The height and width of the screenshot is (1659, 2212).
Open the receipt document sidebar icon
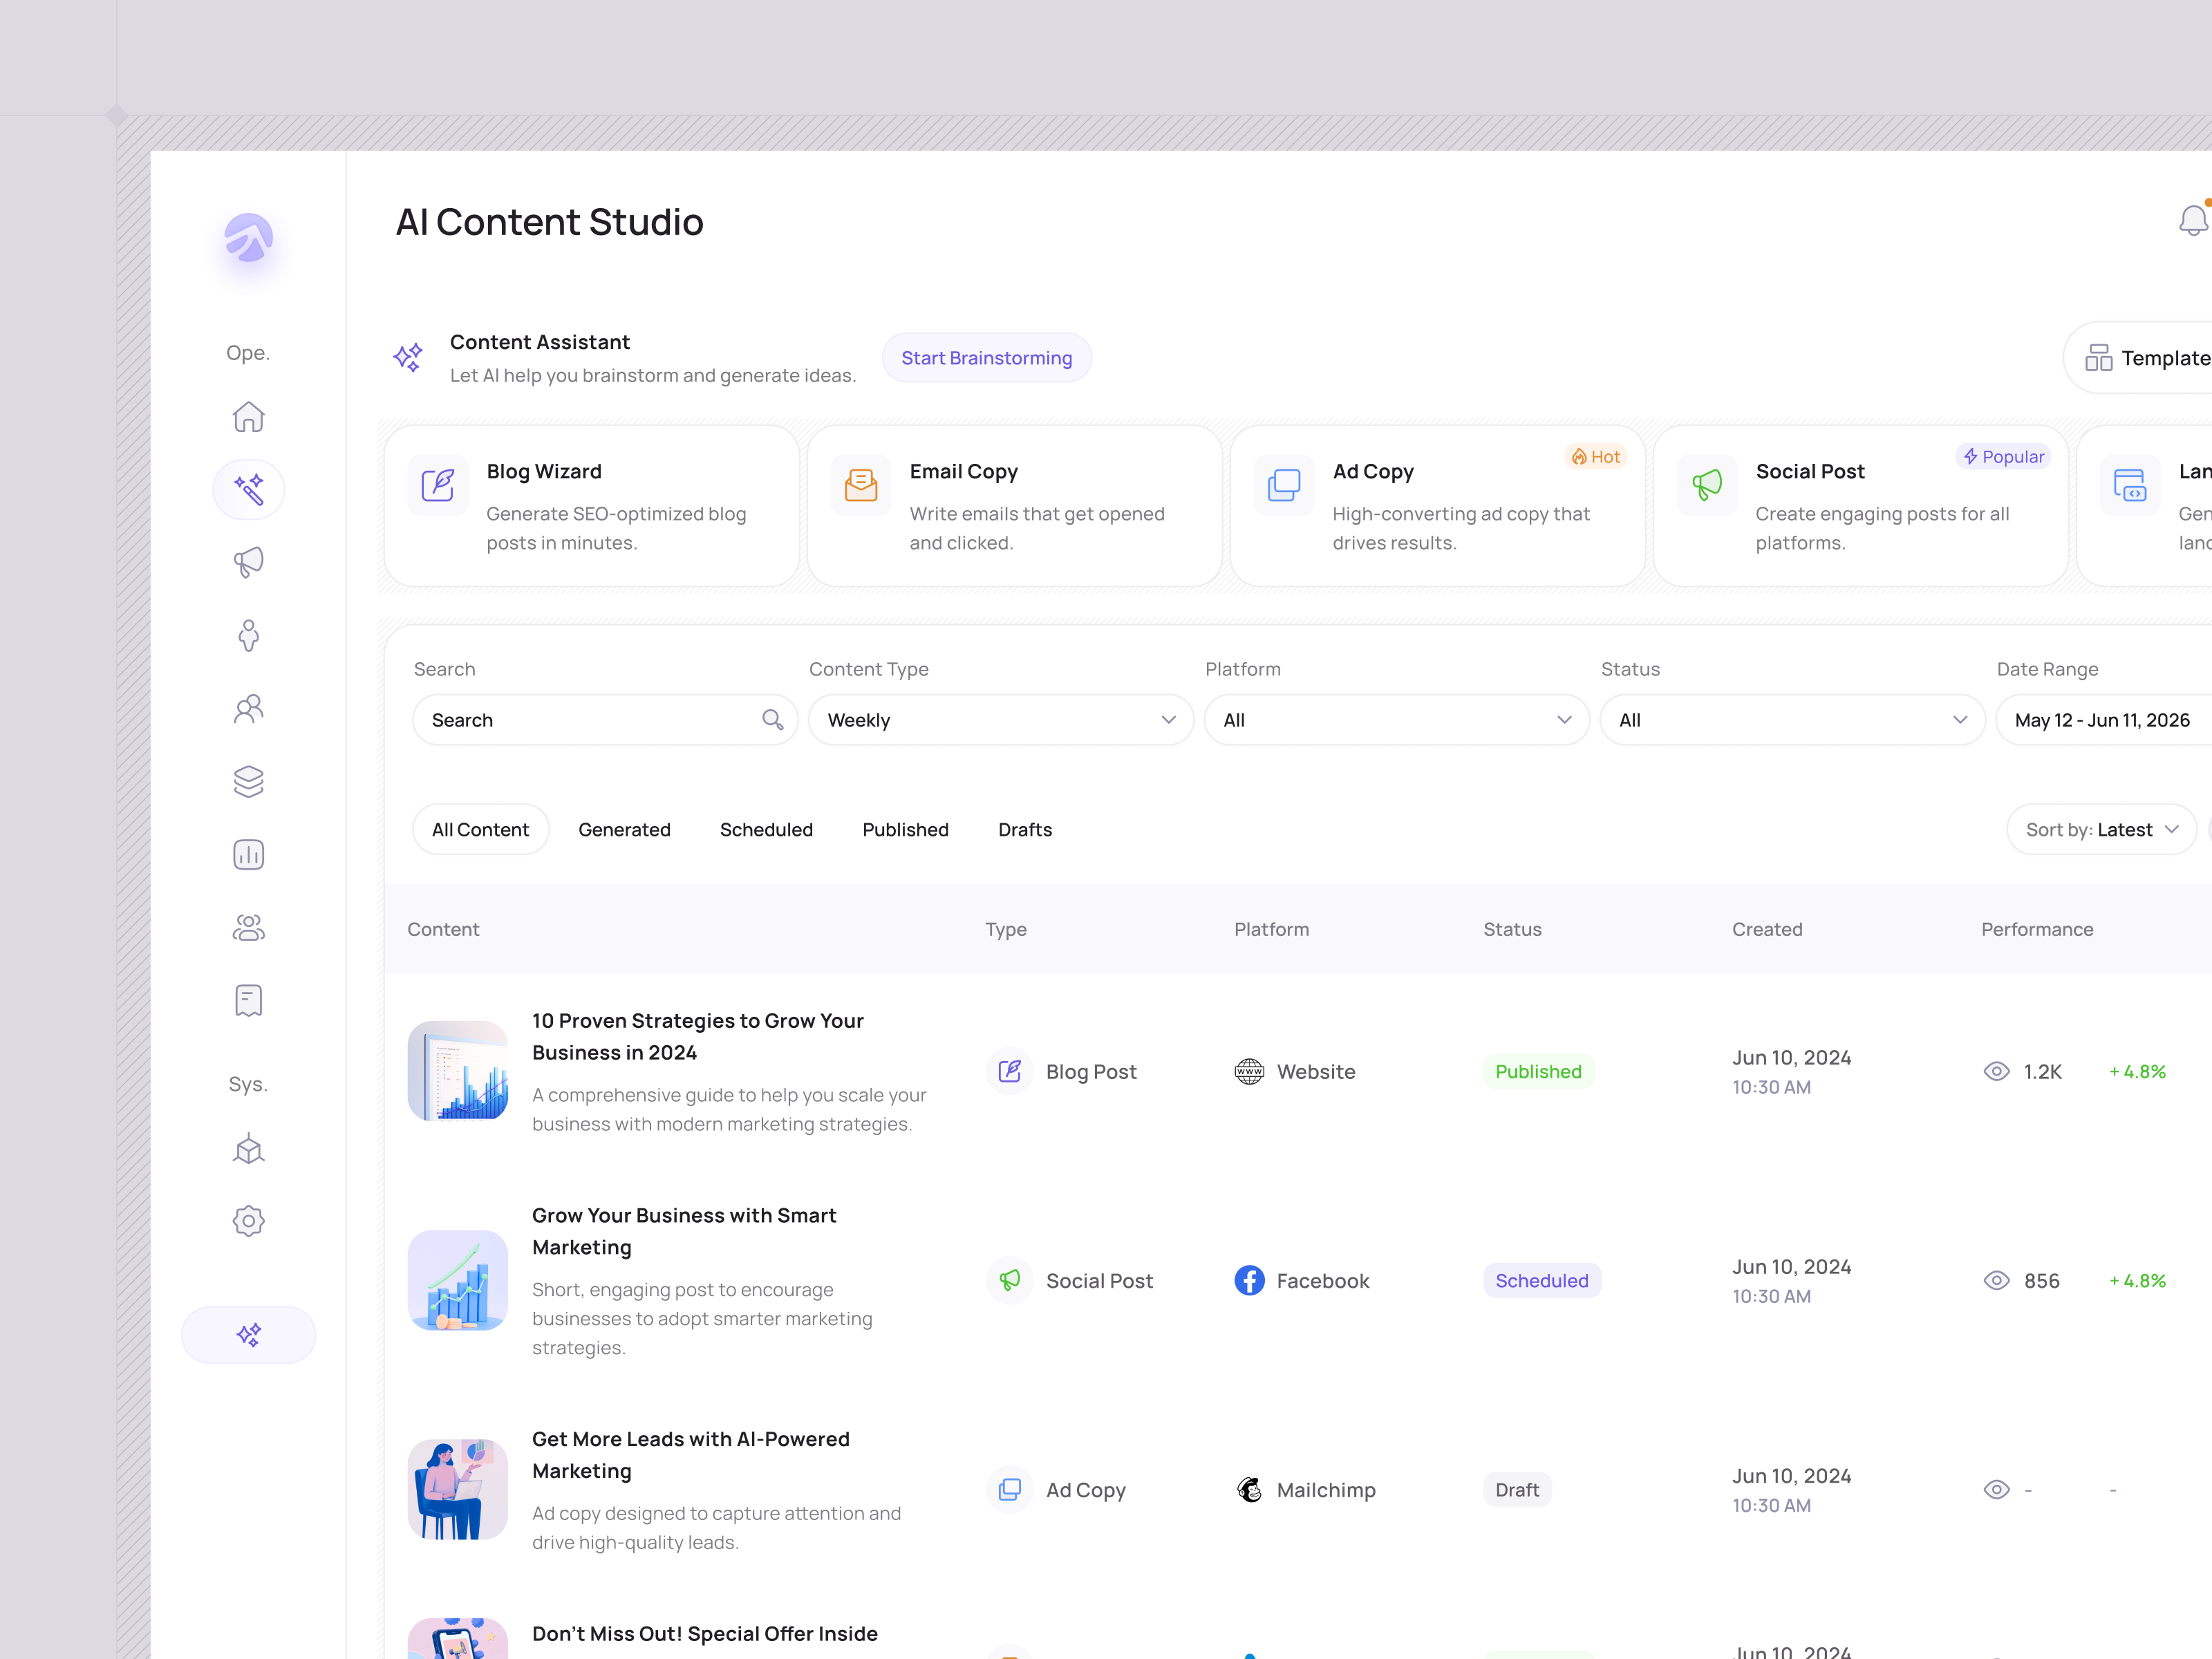248,1000
